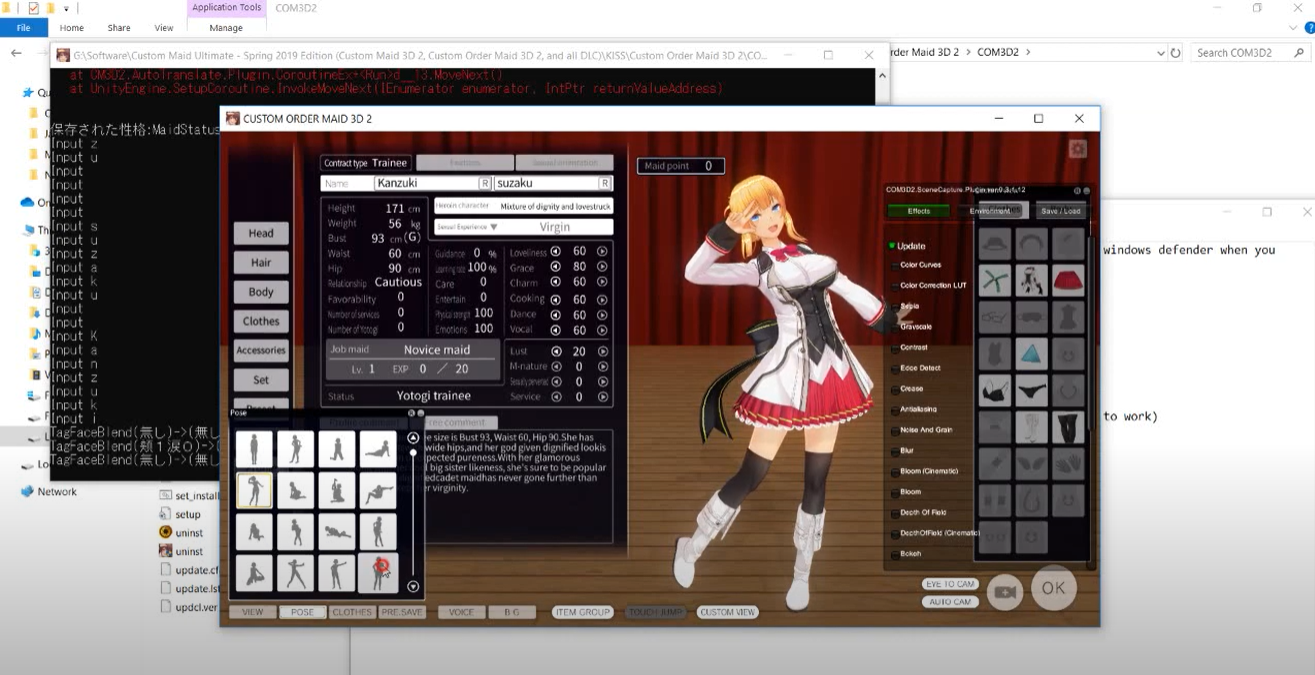Image resolution: width=1315 pixels, height=675 pixels.
Task: Expand the File Explorer address history dropdown
Action: click(x=1160, y=52)
